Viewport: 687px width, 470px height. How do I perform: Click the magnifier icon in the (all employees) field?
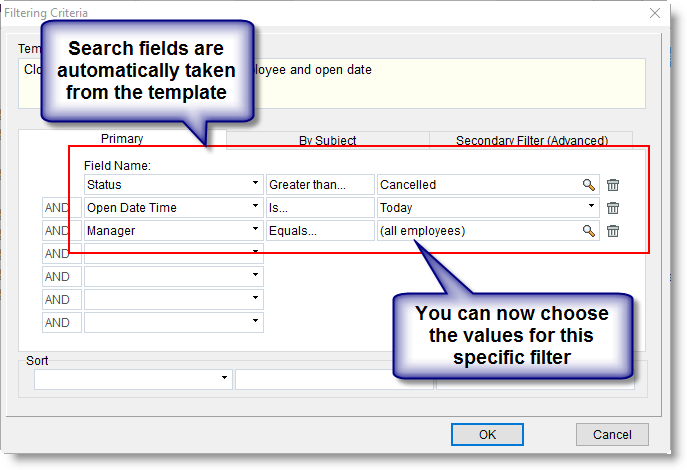pos(589,231)
